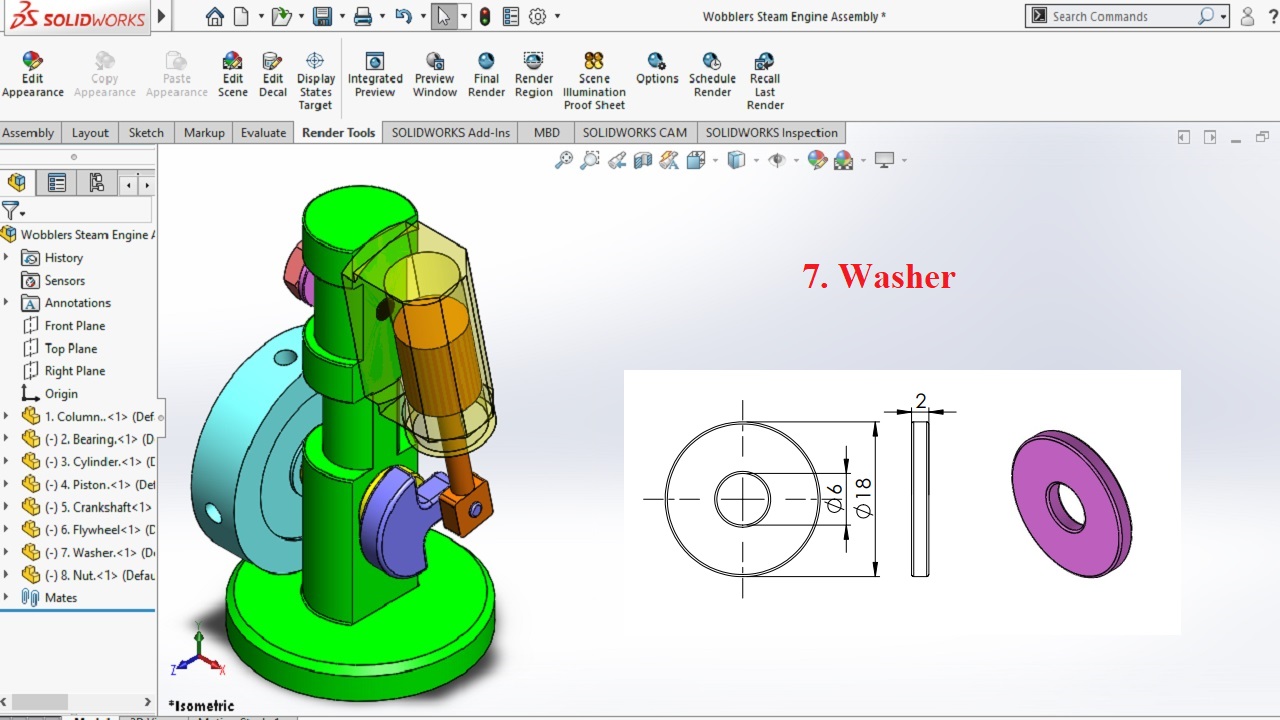
Task: Click the Edit Appearance tool
Action: click(33, 76)
